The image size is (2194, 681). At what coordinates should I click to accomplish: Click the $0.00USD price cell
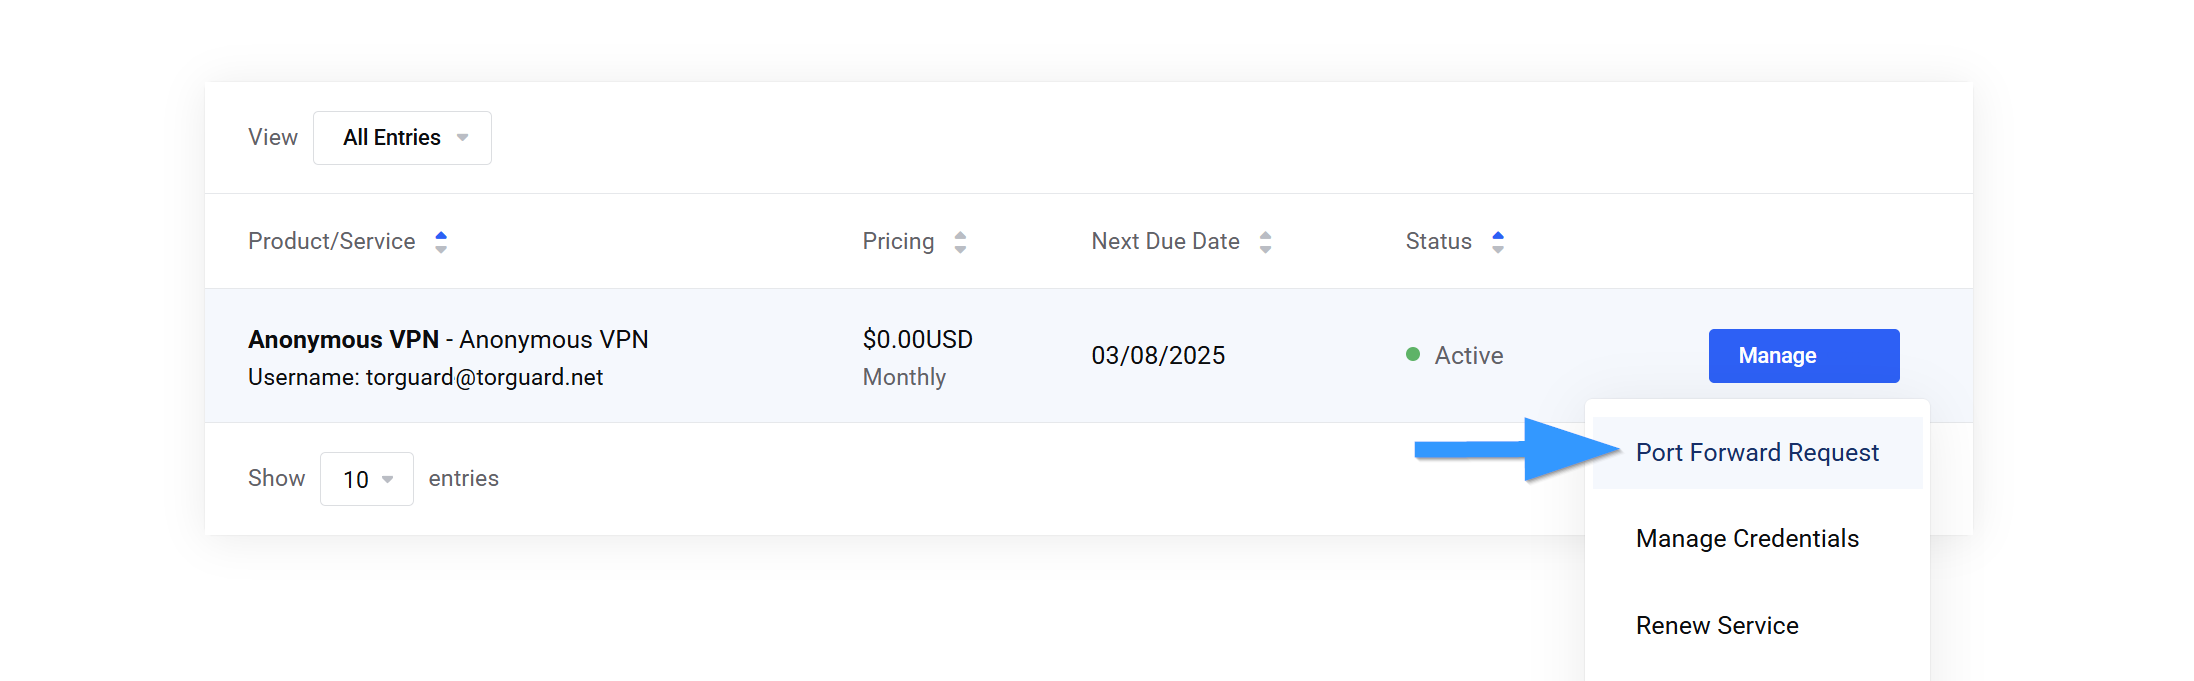tap(917, 340)
